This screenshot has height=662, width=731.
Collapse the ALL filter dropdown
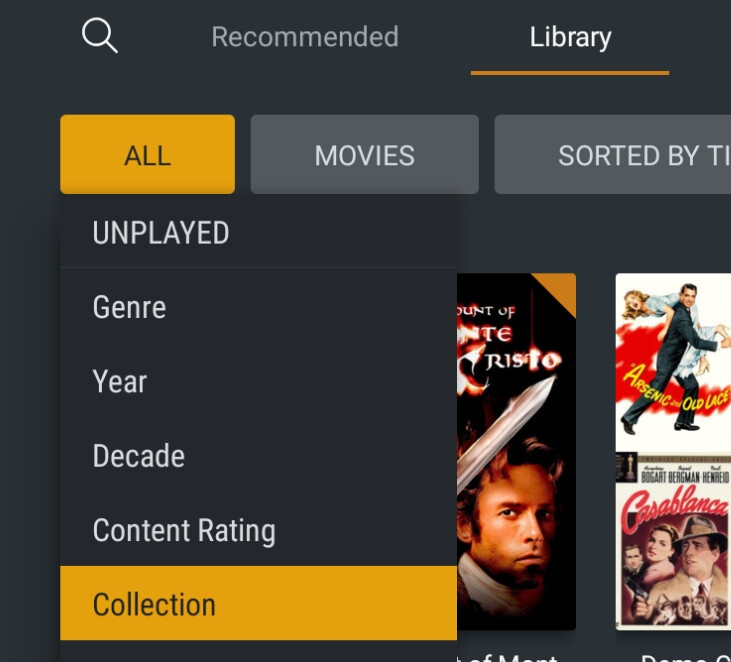pyautogui.click(x=147, y=154)
